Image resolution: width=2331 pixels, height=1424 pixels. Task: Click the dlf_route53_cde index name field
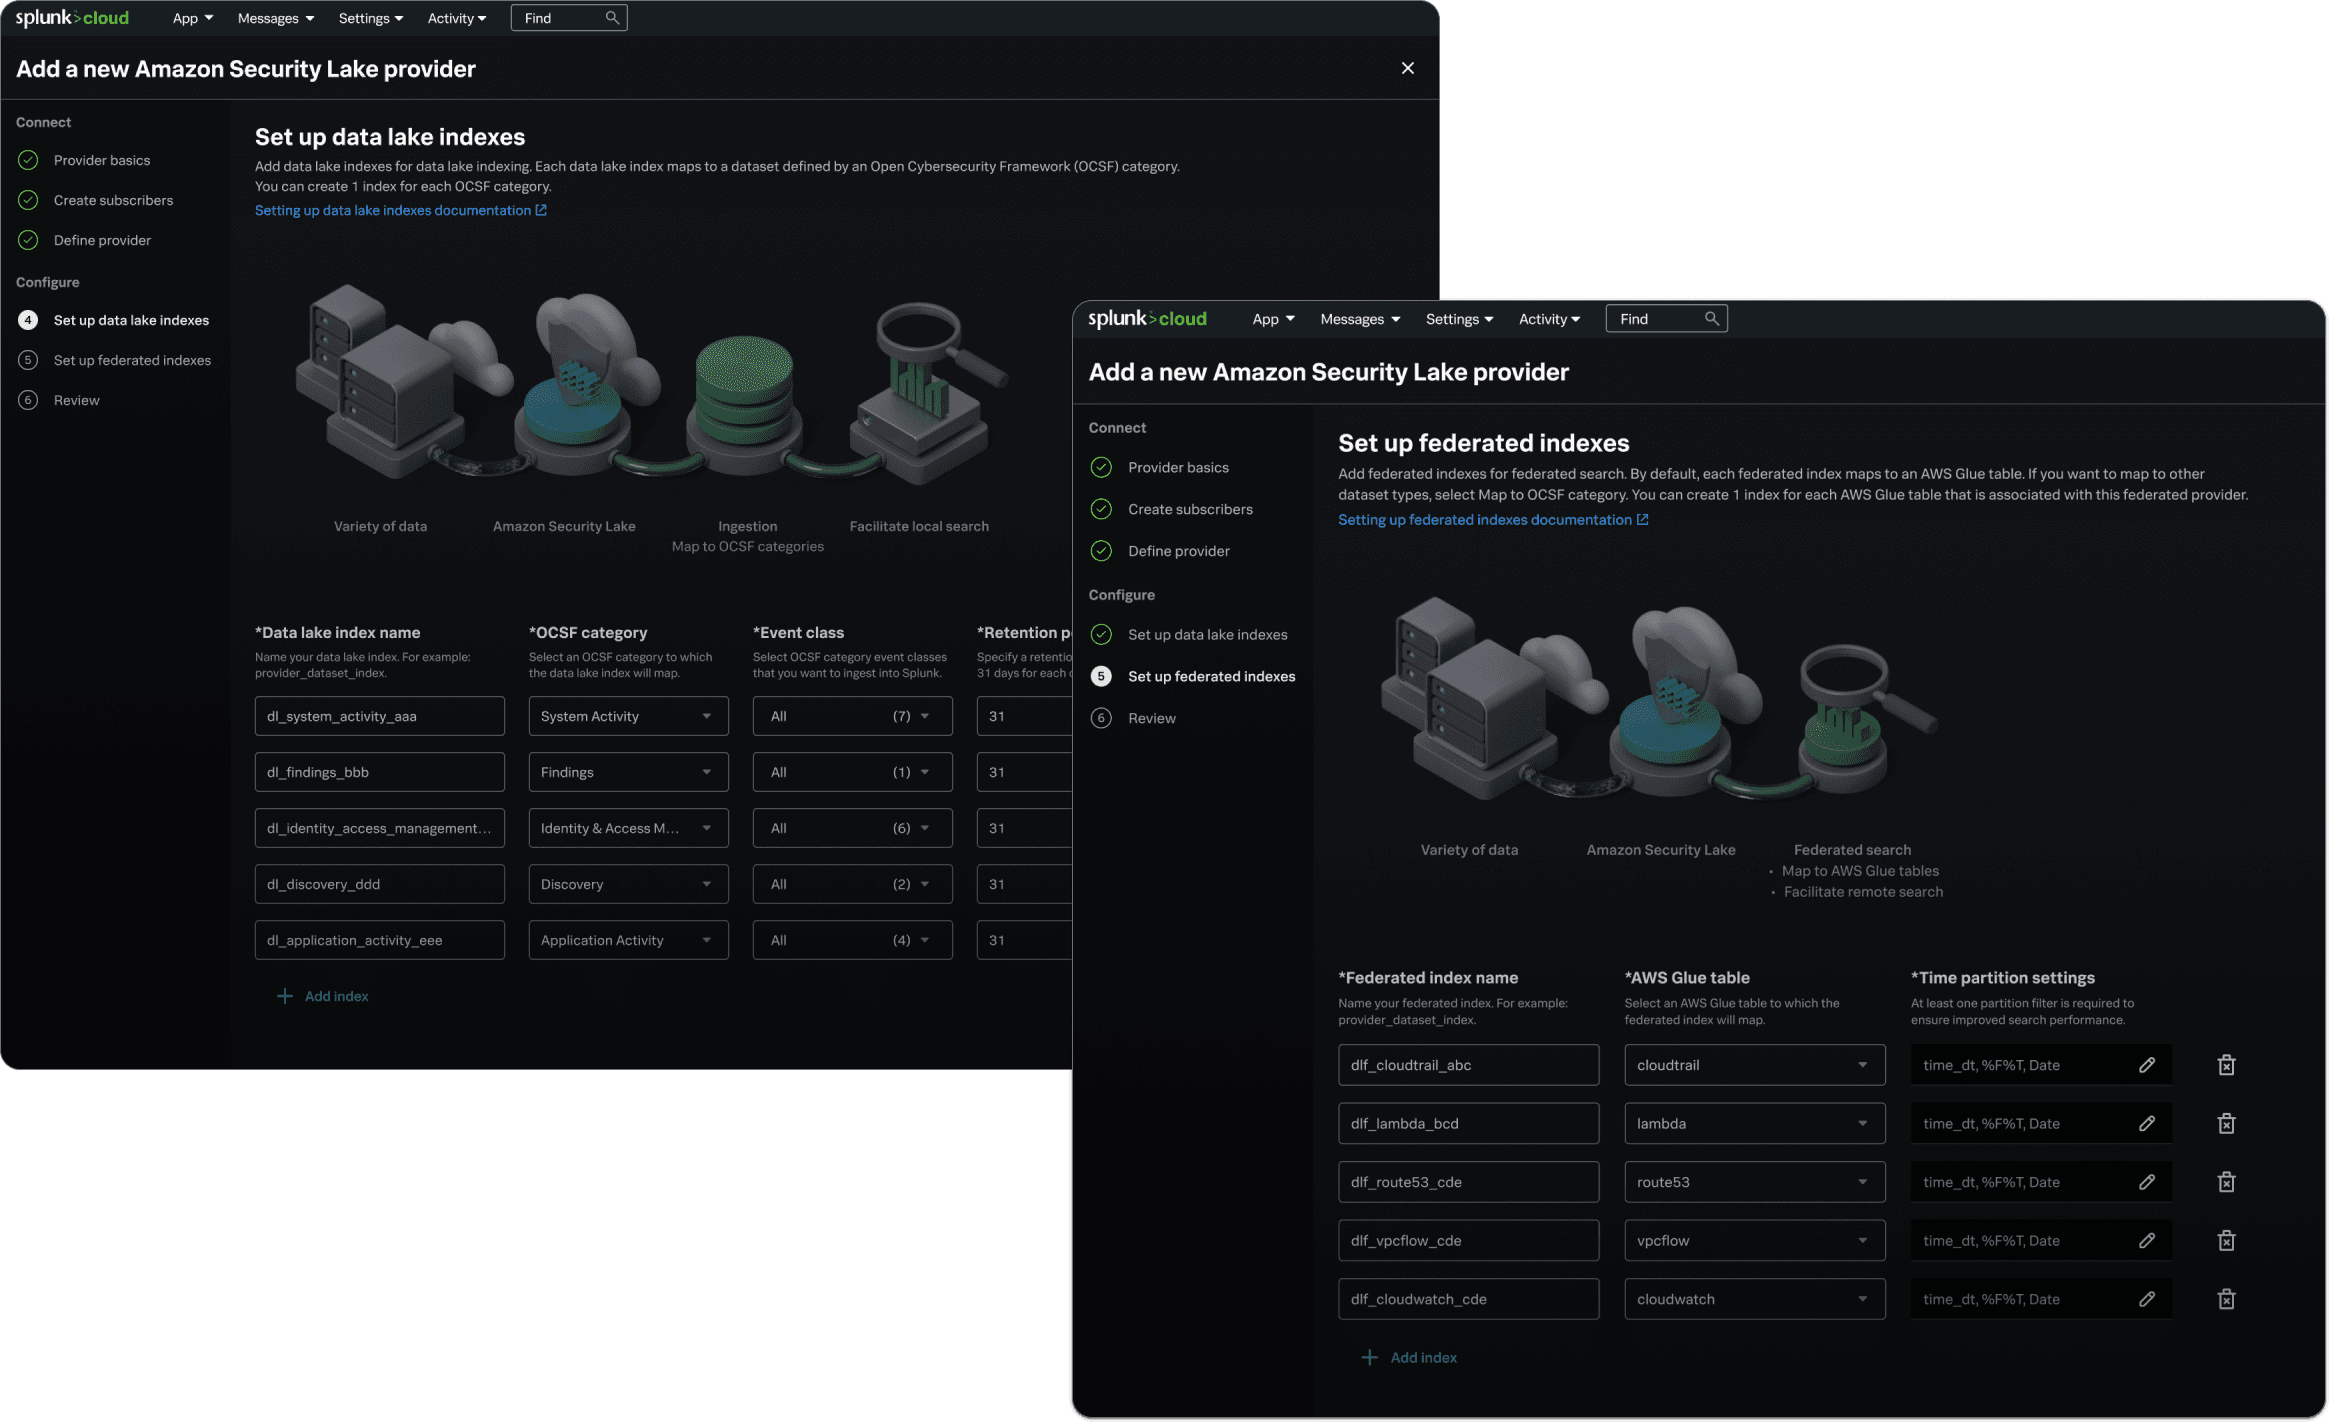[x=1468, y=1182]
